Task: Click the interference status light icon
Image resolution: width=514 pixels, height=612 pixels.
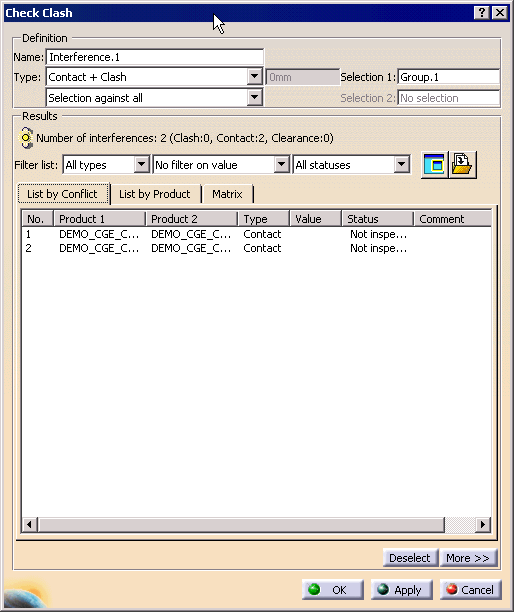Action: coord(26,138)
